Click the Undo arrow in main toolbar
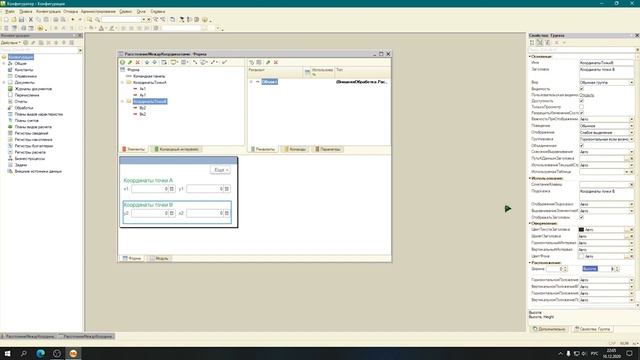This screenshot has height=360, width=640. 73,20
